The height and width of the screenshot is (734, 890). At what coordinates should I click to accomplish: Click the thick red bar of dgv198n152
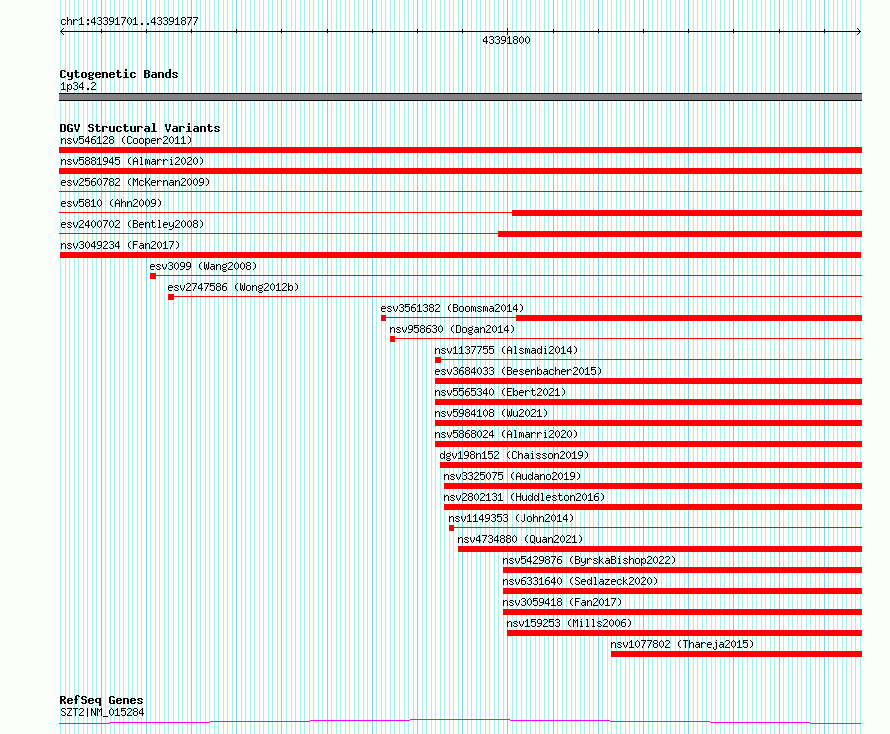[651, 465]
